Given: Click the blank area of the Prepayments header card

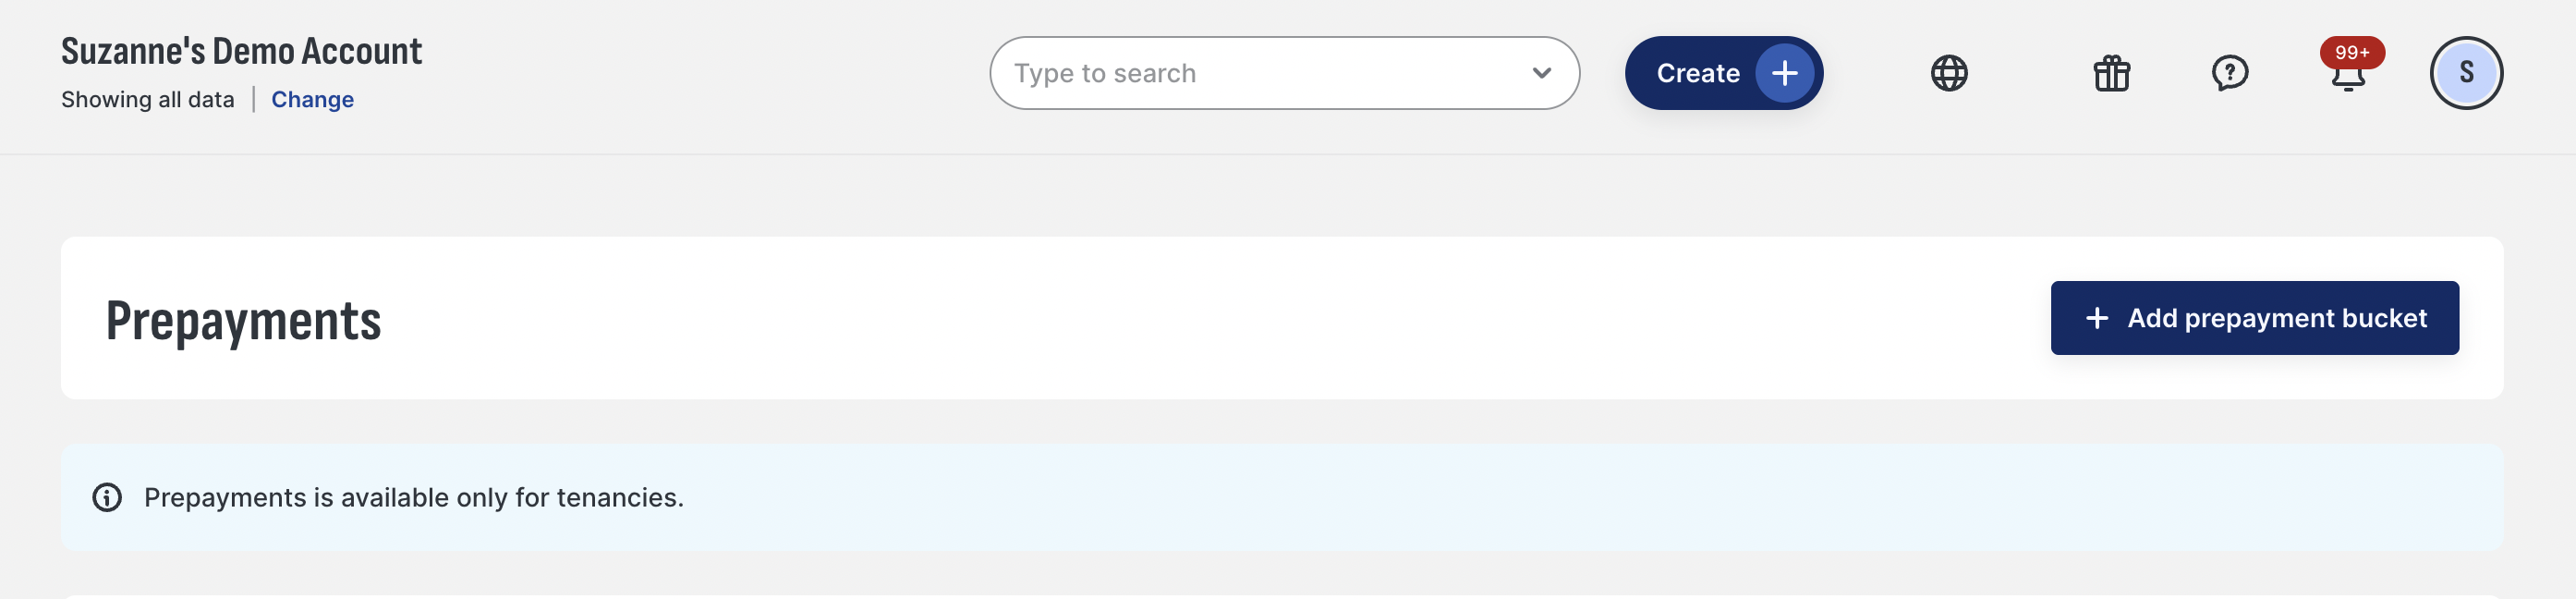Looking at the screenshot, I should (1200, 318).
